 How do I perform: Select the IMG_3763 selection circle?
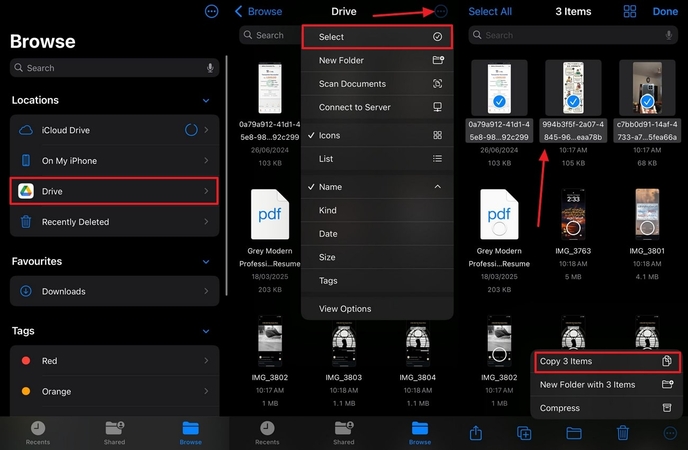(x=573, y=228)
